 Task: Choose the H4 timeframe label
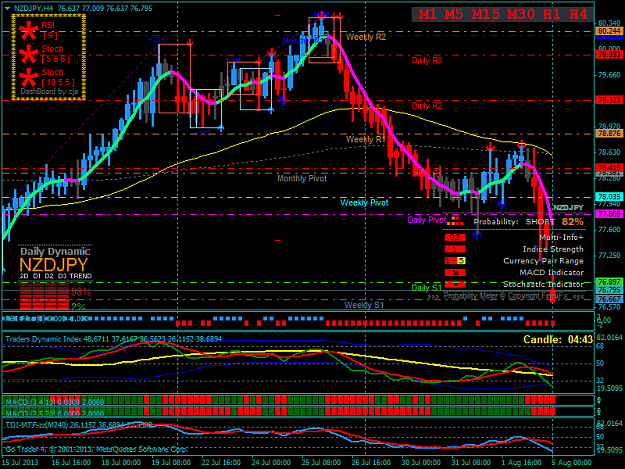[578, 14]
